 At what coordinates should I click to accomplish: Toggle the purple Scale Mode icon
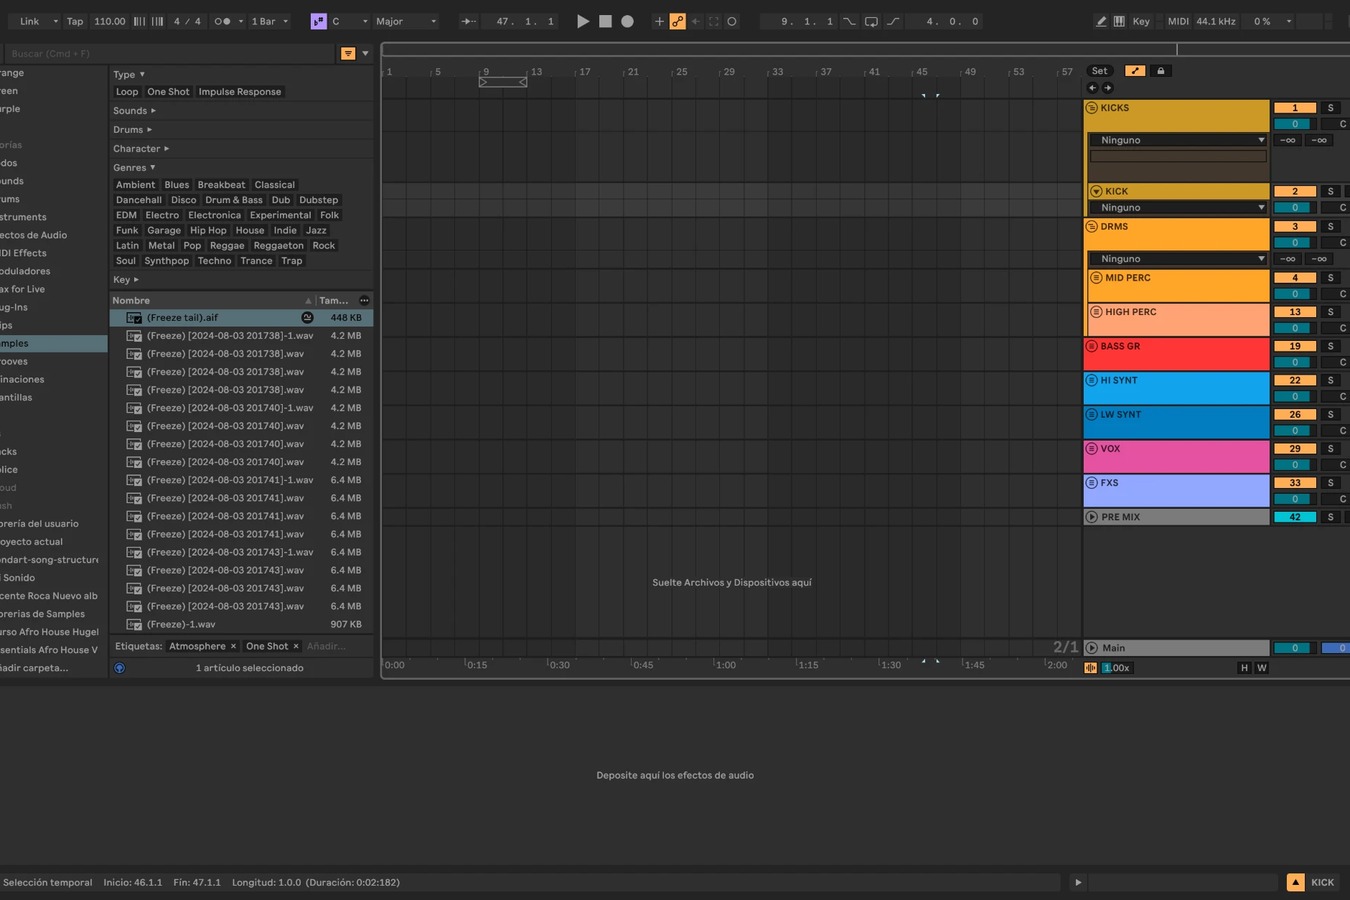click(318, 21)
